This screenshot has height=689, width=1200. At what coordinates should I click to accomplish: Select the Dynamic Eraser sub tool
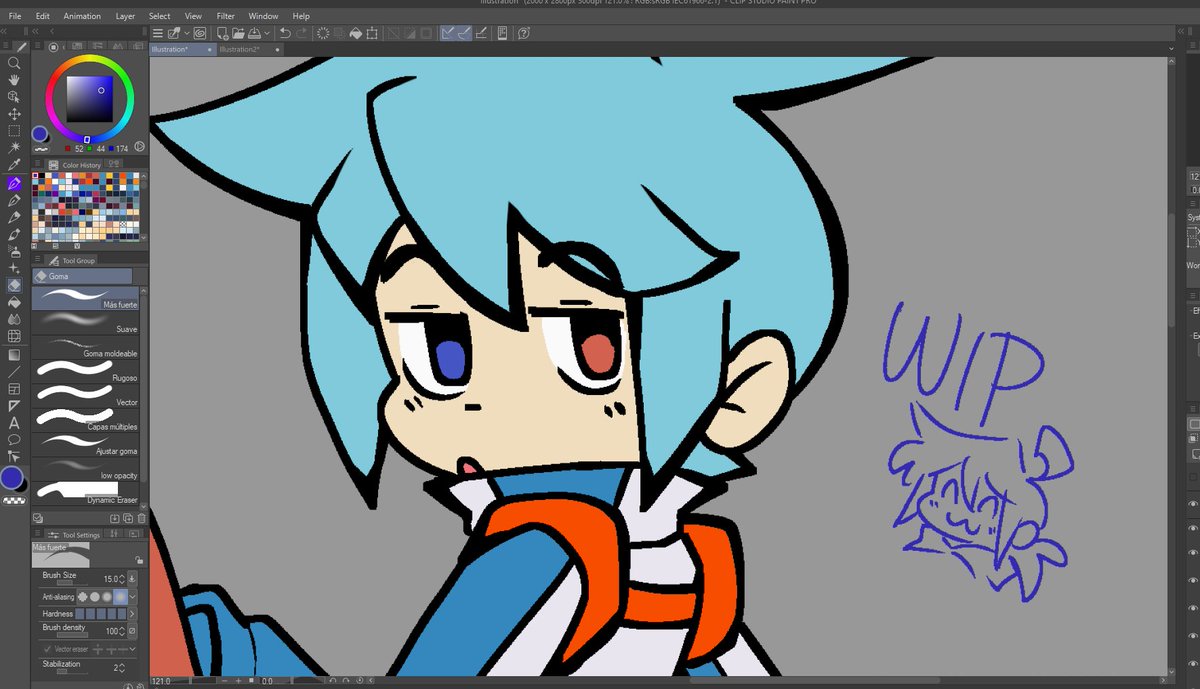pyautogui.click(x=85, y=492)
